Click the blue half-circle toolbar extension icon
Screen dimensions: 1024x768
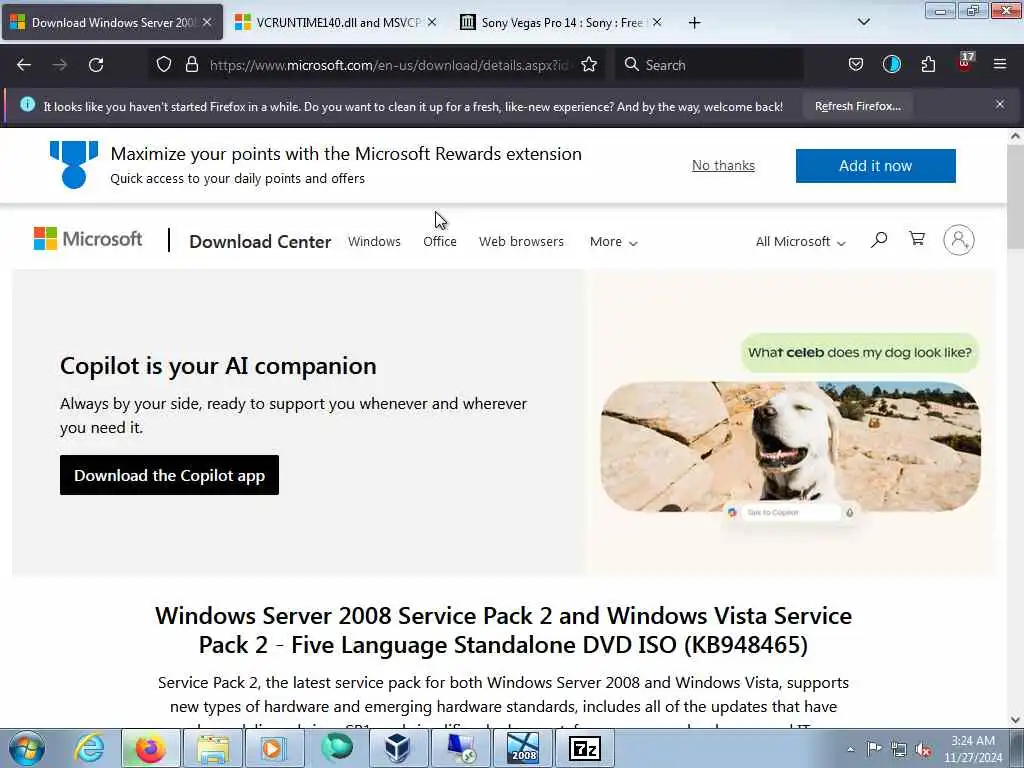891,64
